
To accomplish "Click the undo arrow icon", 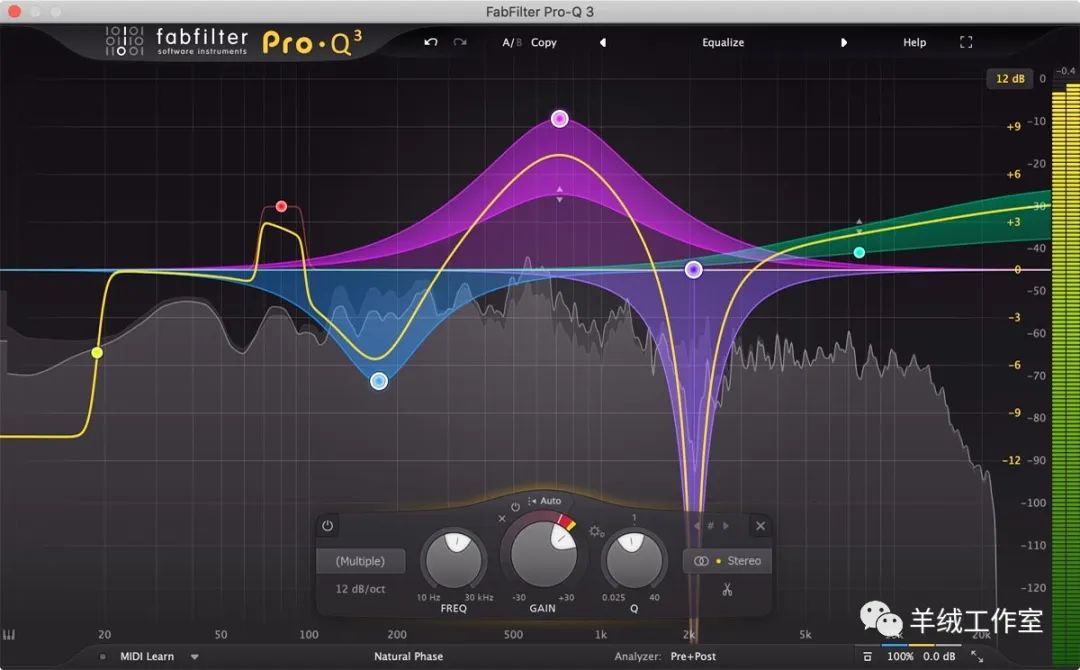I will (x=431, y=43).
